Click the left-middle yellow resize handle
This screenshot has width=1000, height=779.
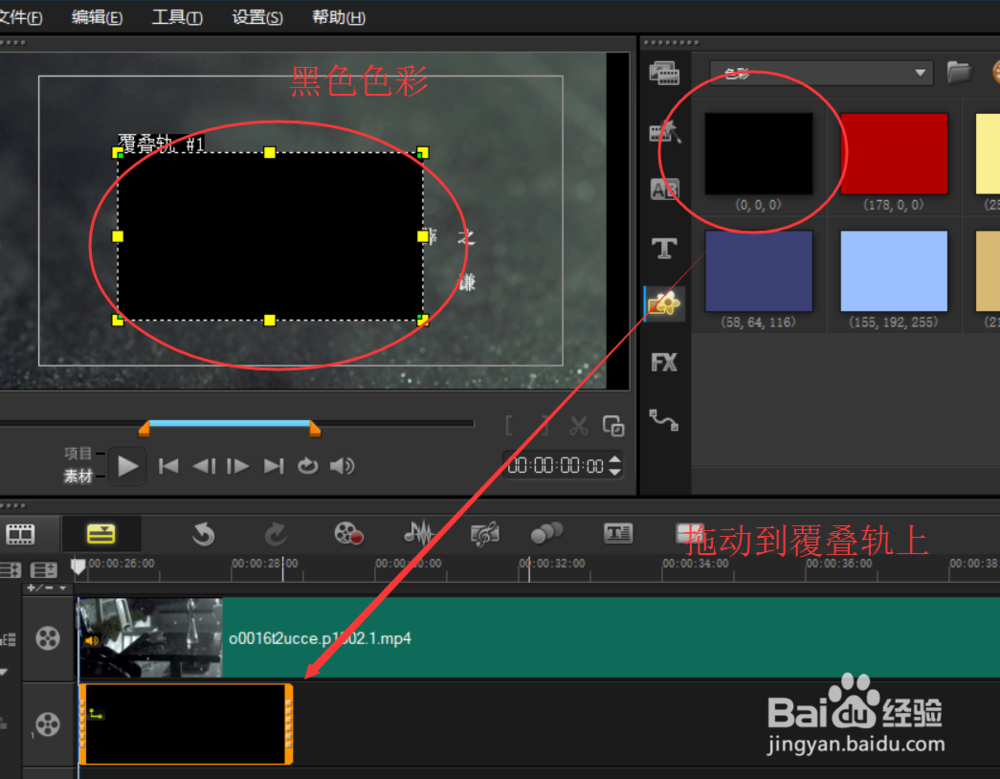117,237
